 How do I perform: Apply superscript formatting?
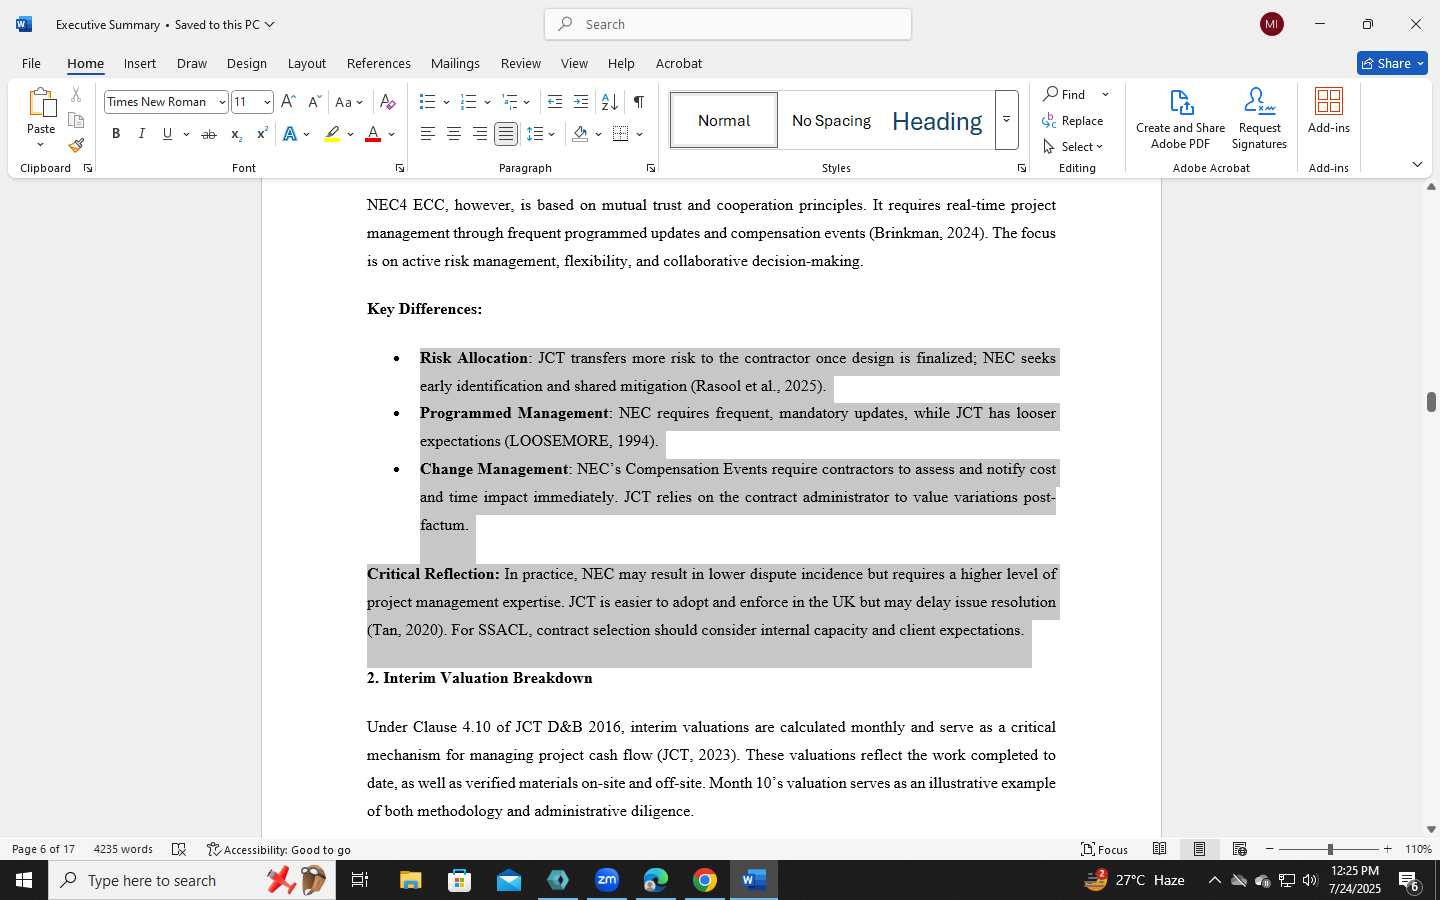tap(262, 134)
